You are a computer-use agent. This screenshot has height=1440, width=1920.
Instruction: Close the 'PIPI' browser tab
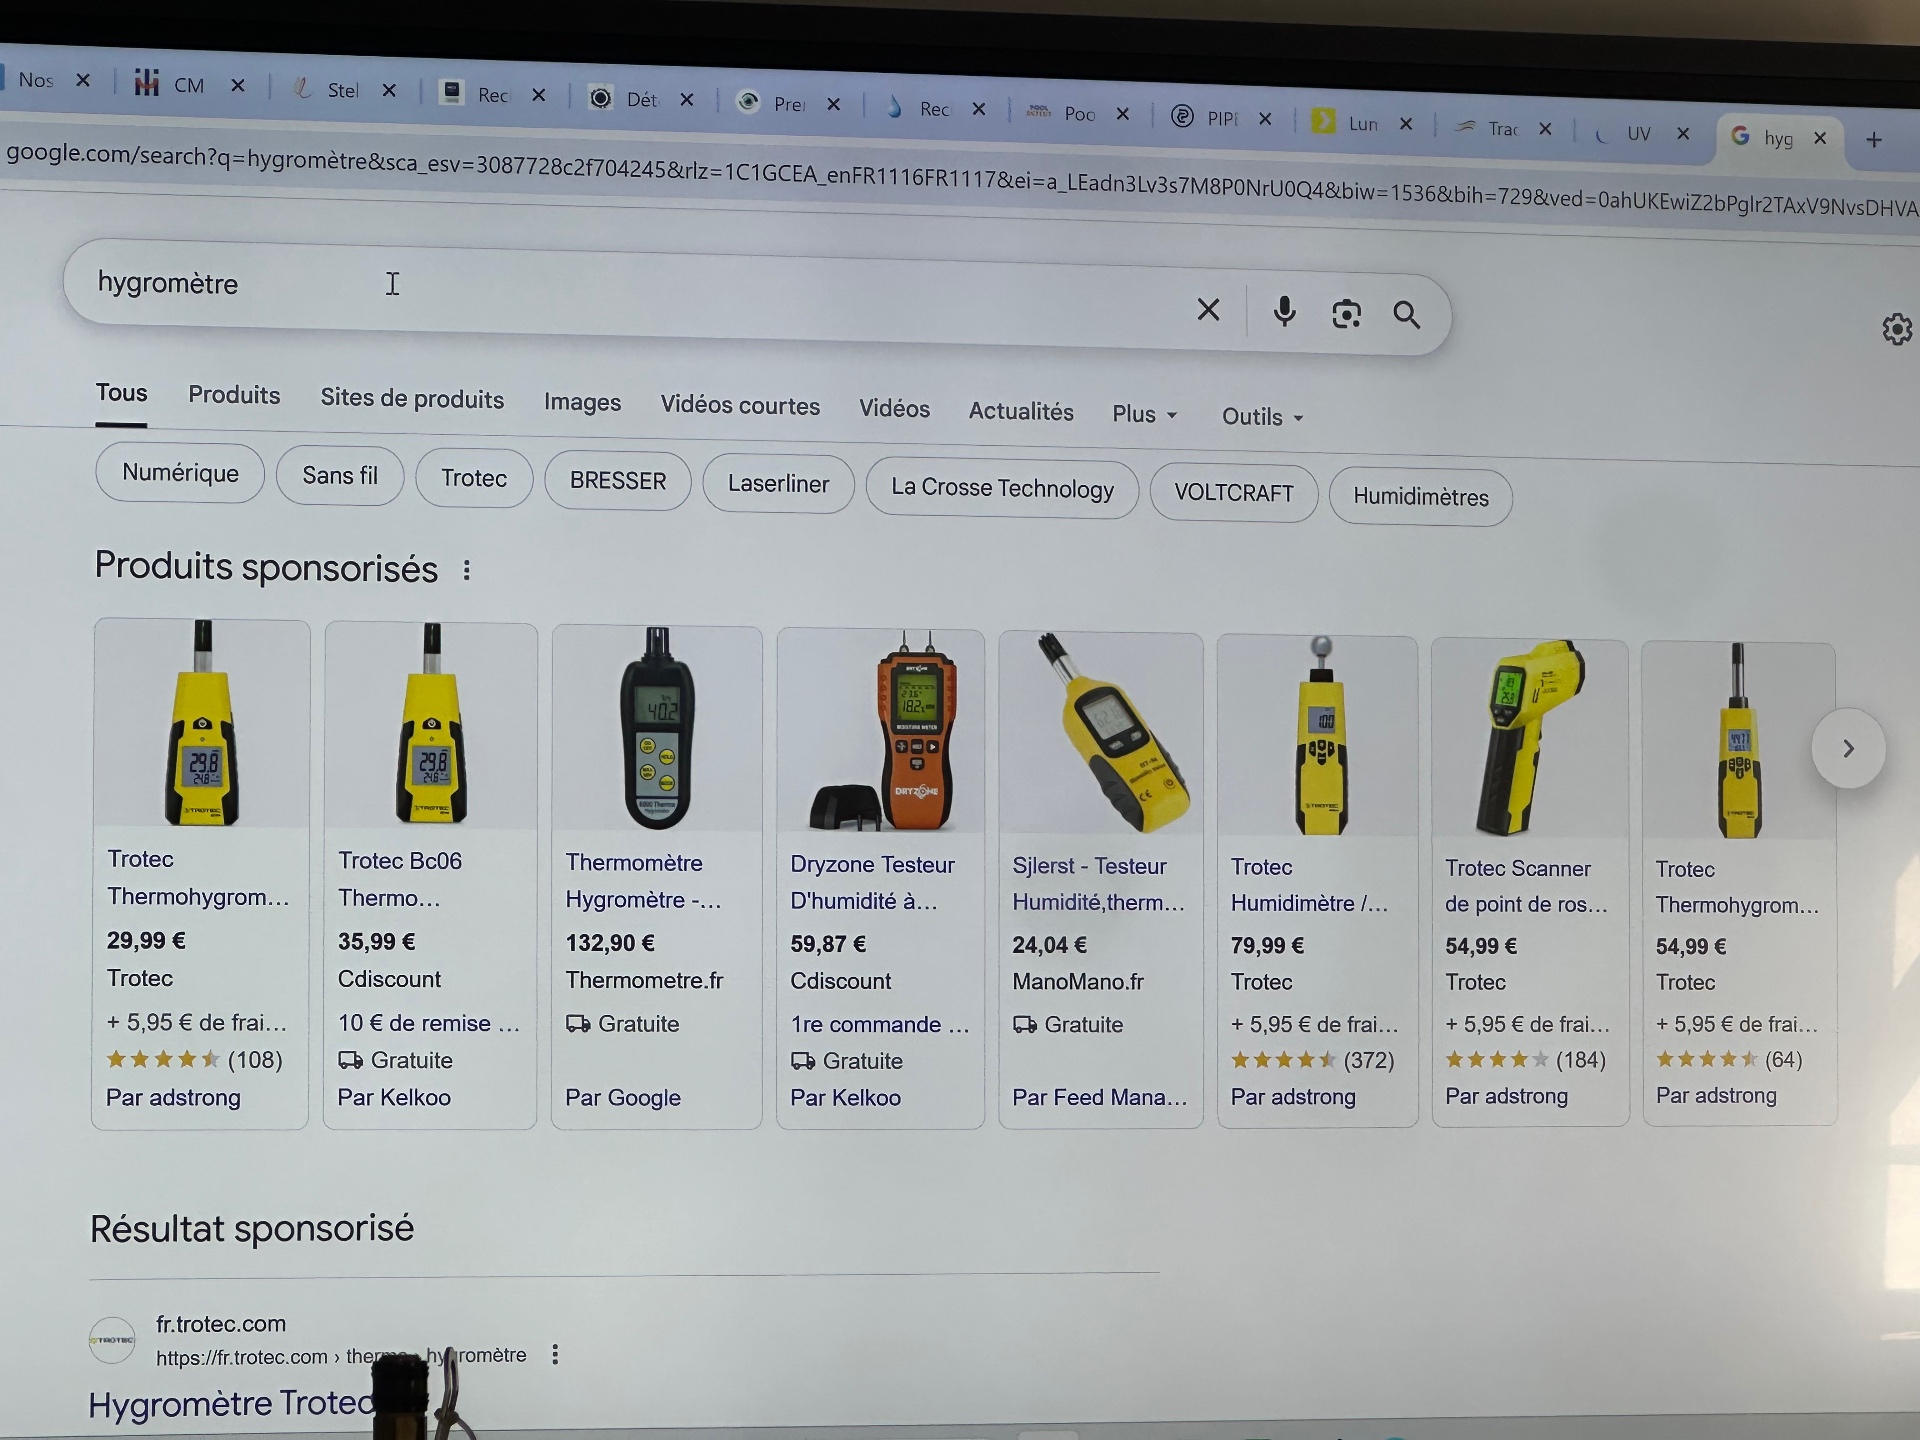pos(1265,119)
